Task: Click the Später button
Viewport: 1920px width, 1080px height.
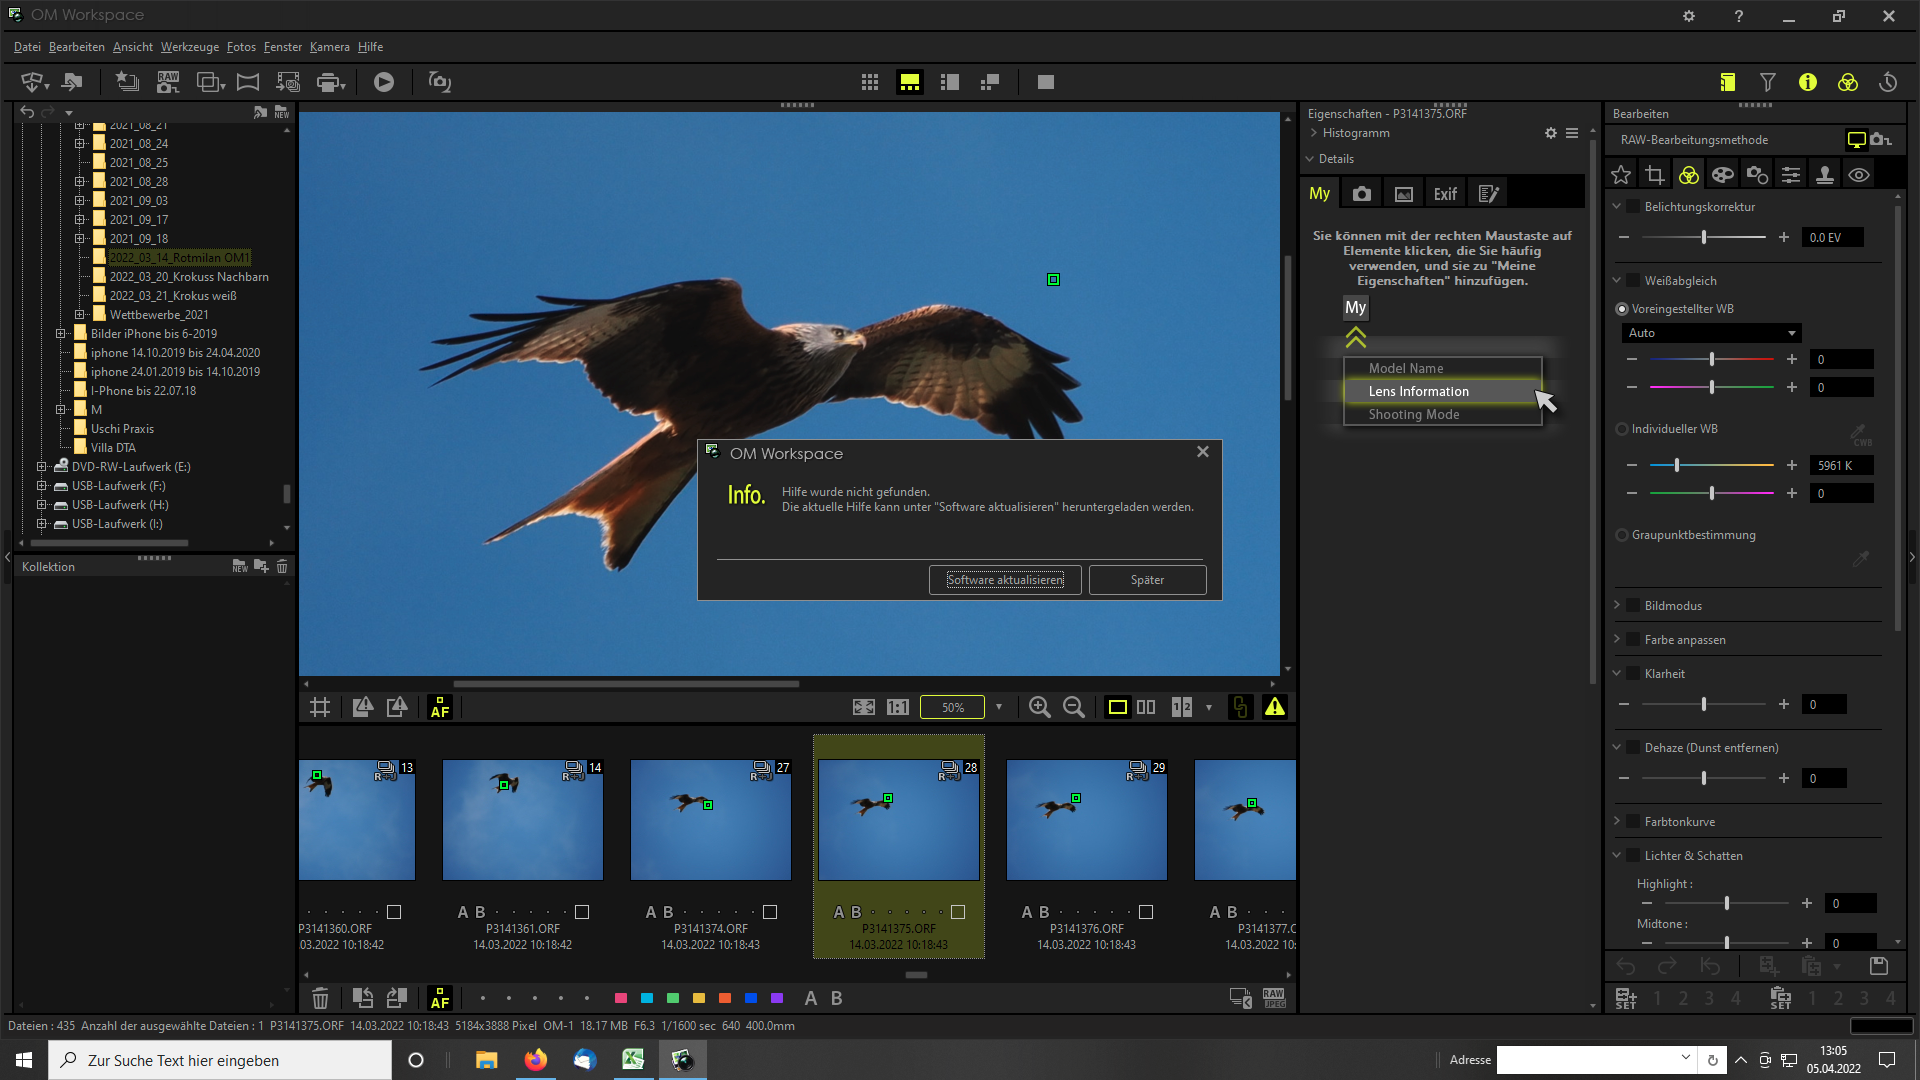Action: [x=1147, y=580]
